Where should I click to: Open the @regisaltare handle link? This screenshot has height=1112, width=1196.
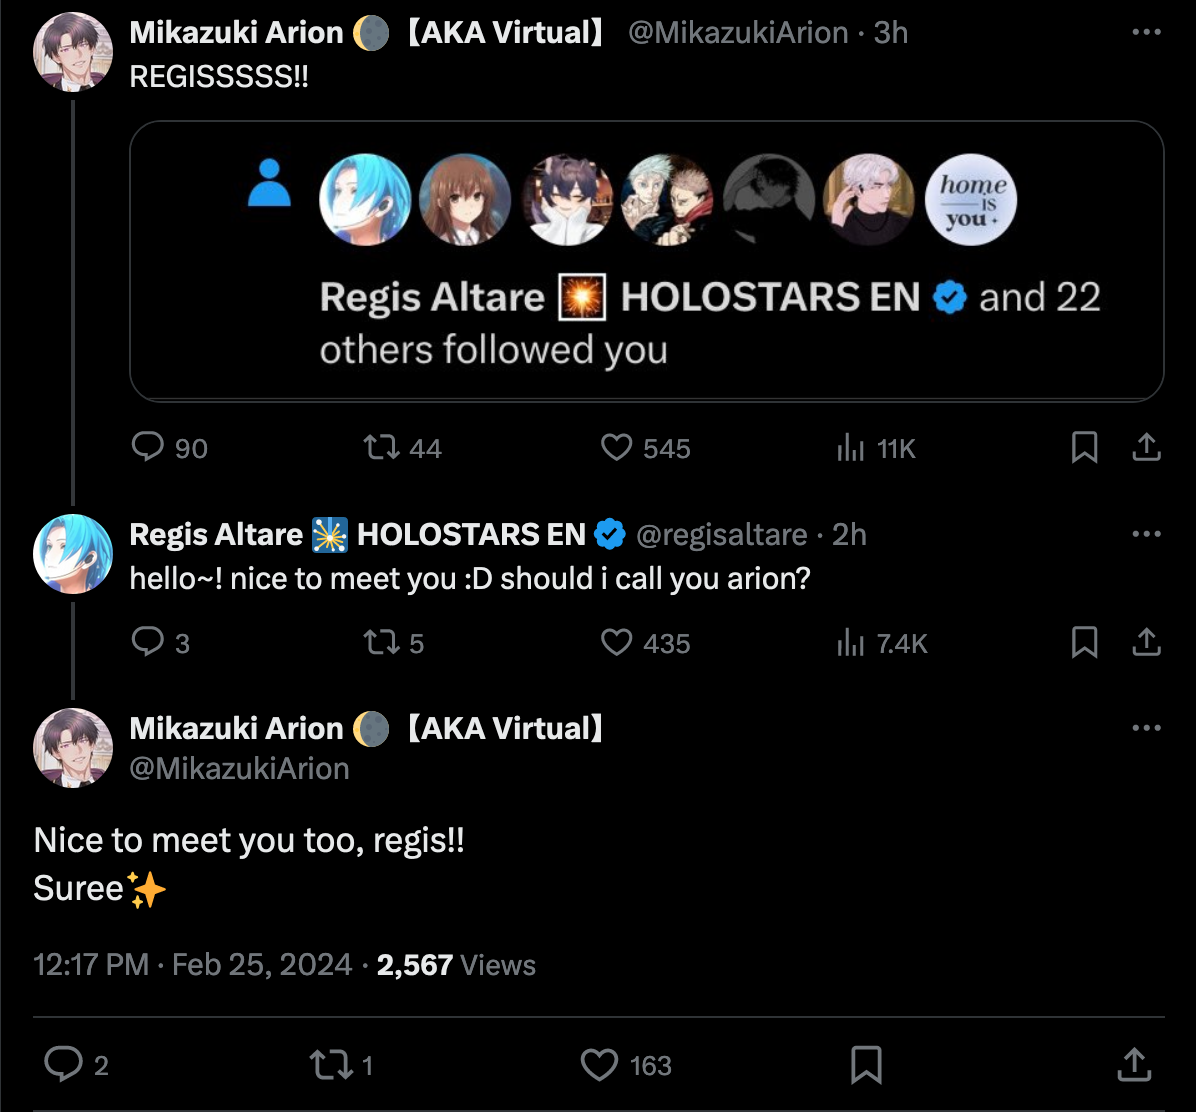tap(721, 535)
